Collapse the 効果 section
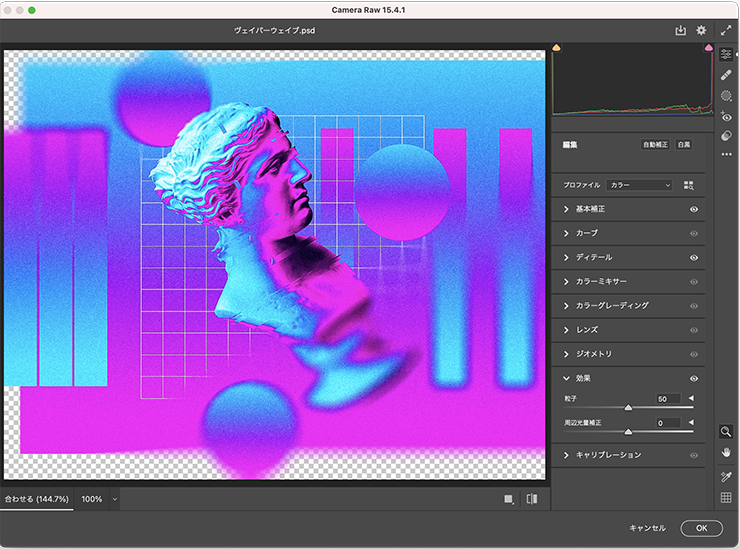 point(566,378)
